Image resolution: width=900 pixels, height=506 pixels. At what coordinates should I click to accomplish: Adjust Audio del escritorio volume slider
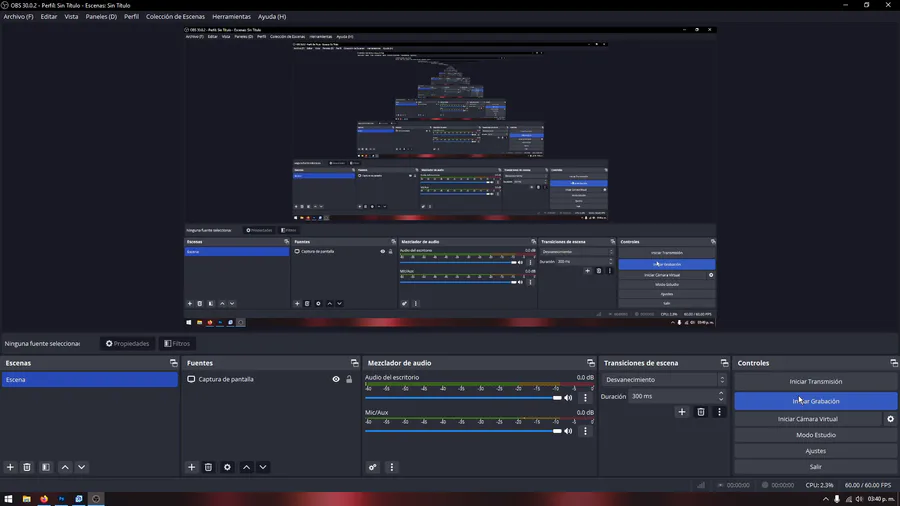[x=463, y=398]
